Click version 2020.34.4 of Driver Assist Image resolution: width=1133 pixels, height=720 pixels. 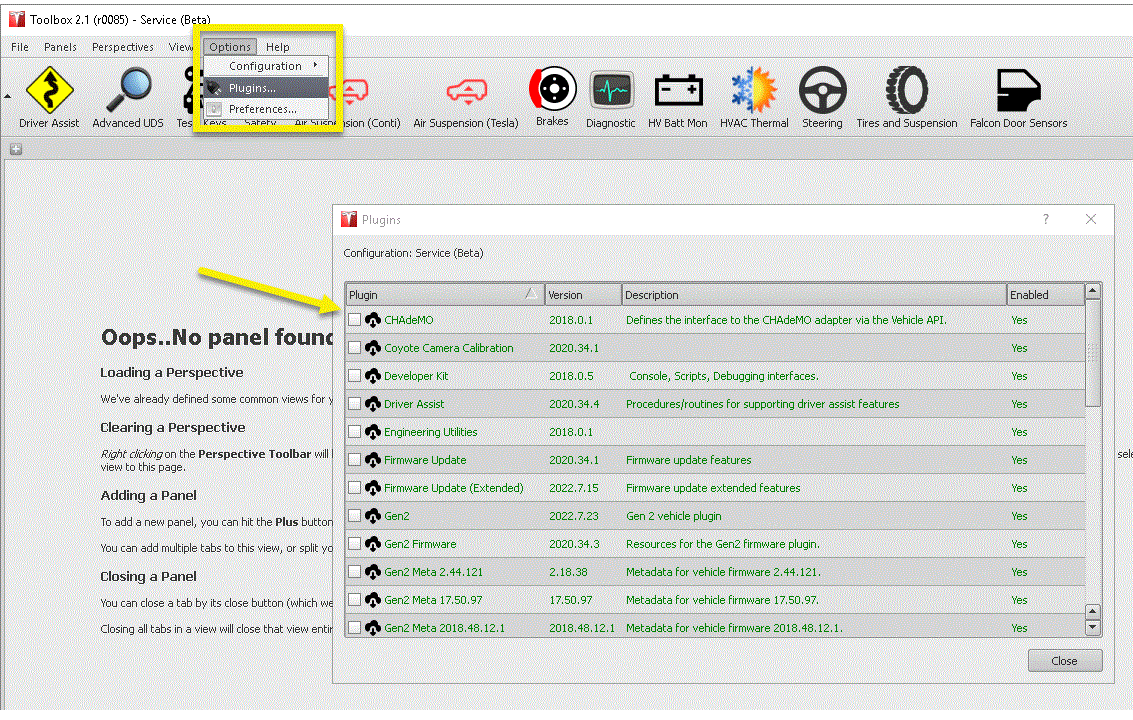click(574, 403)
